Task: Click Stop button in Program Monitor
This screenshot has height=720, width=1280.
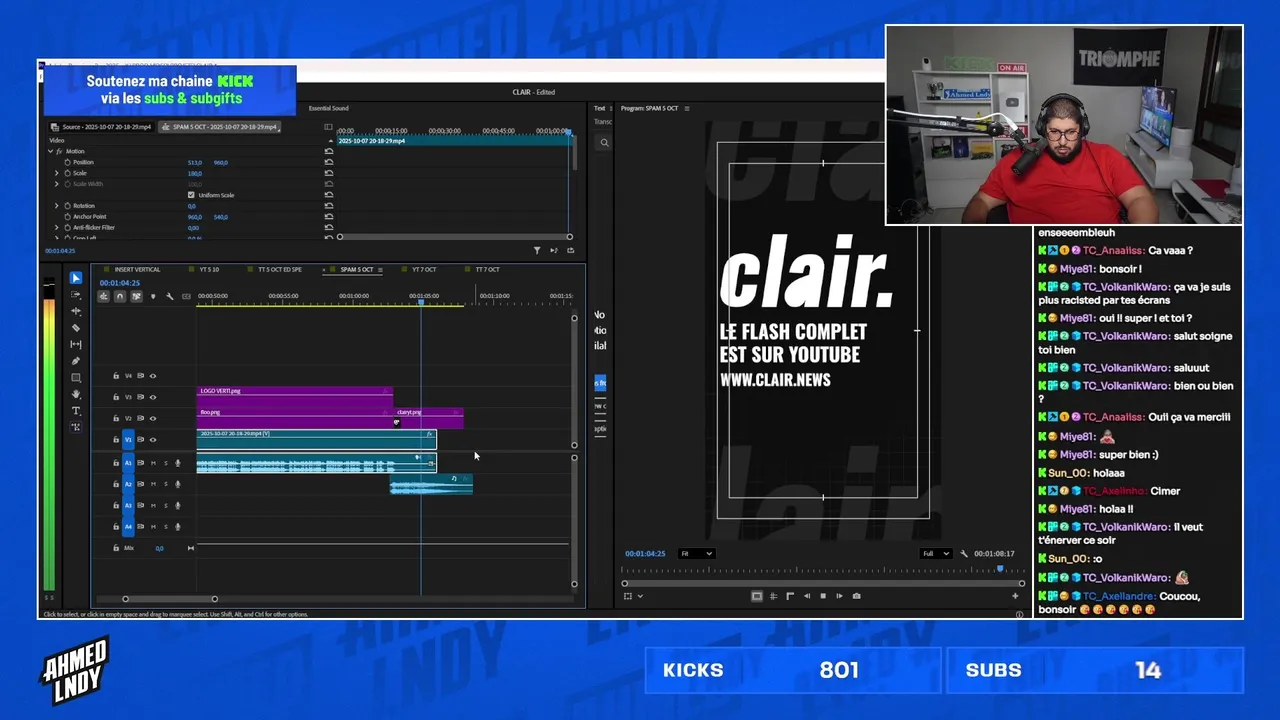Action: click(823, 596)
